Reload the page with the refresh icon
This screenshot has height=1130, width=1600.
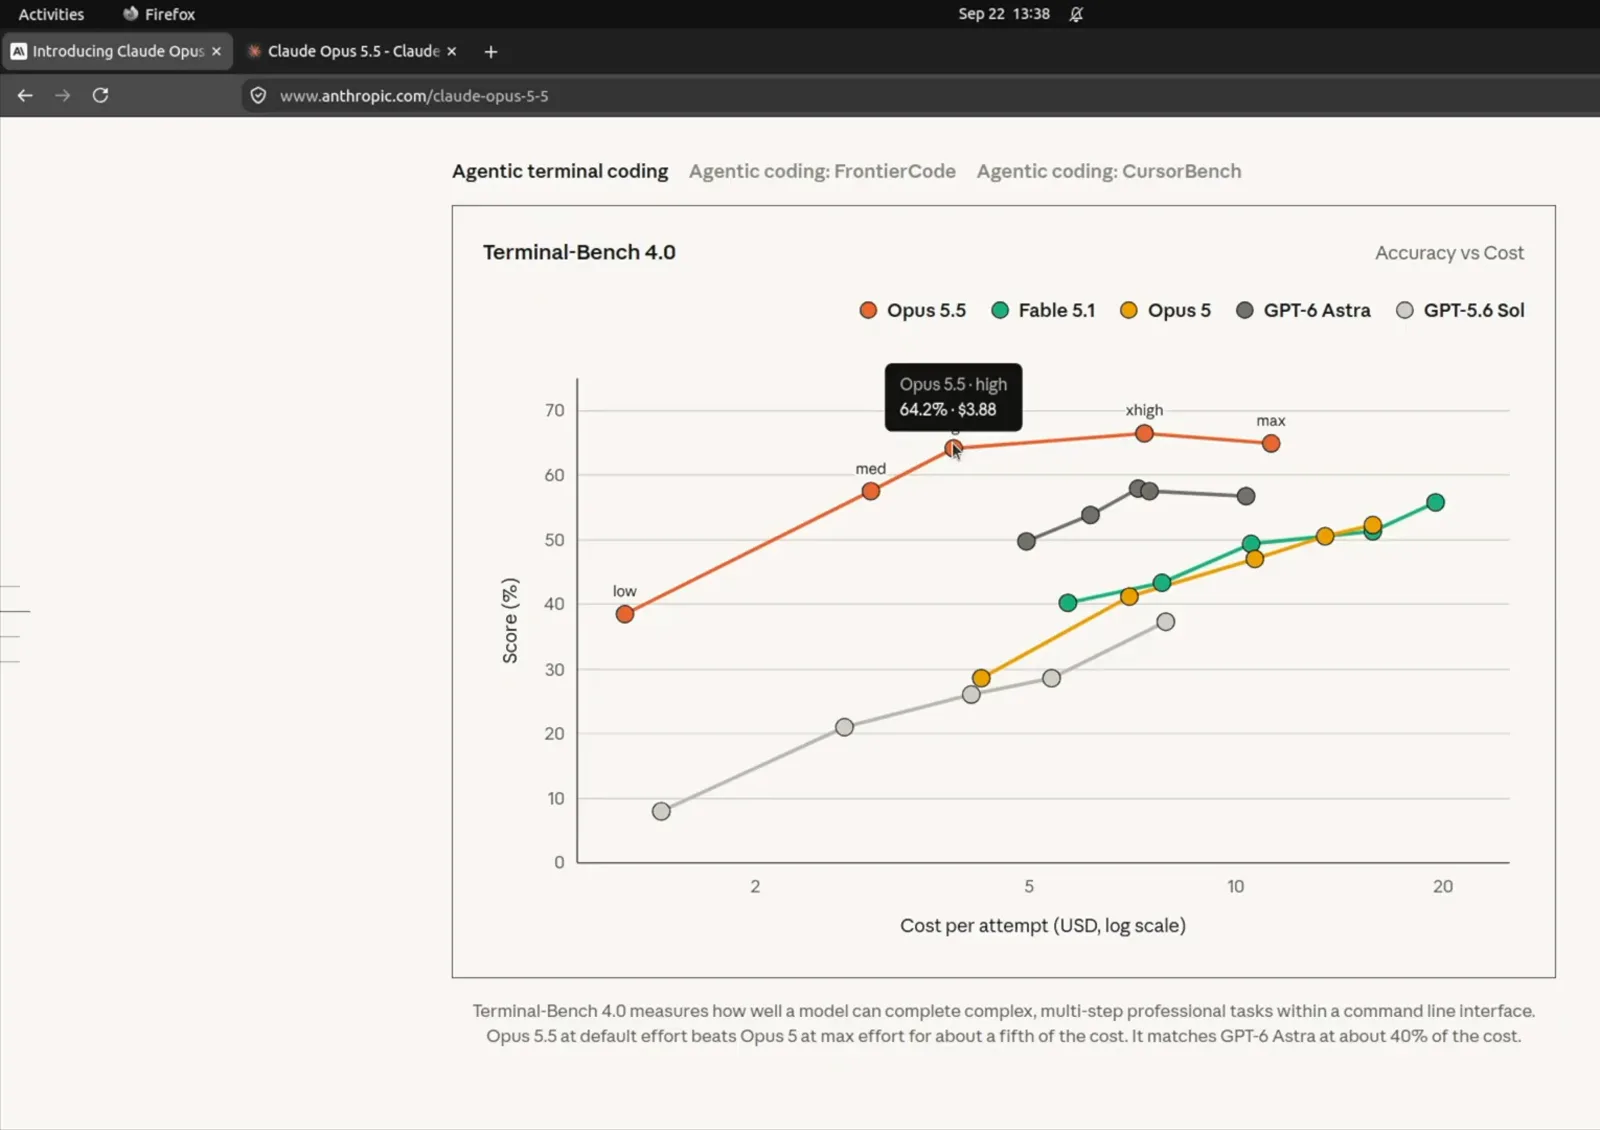pyautogui.click(x=100, y=95)
